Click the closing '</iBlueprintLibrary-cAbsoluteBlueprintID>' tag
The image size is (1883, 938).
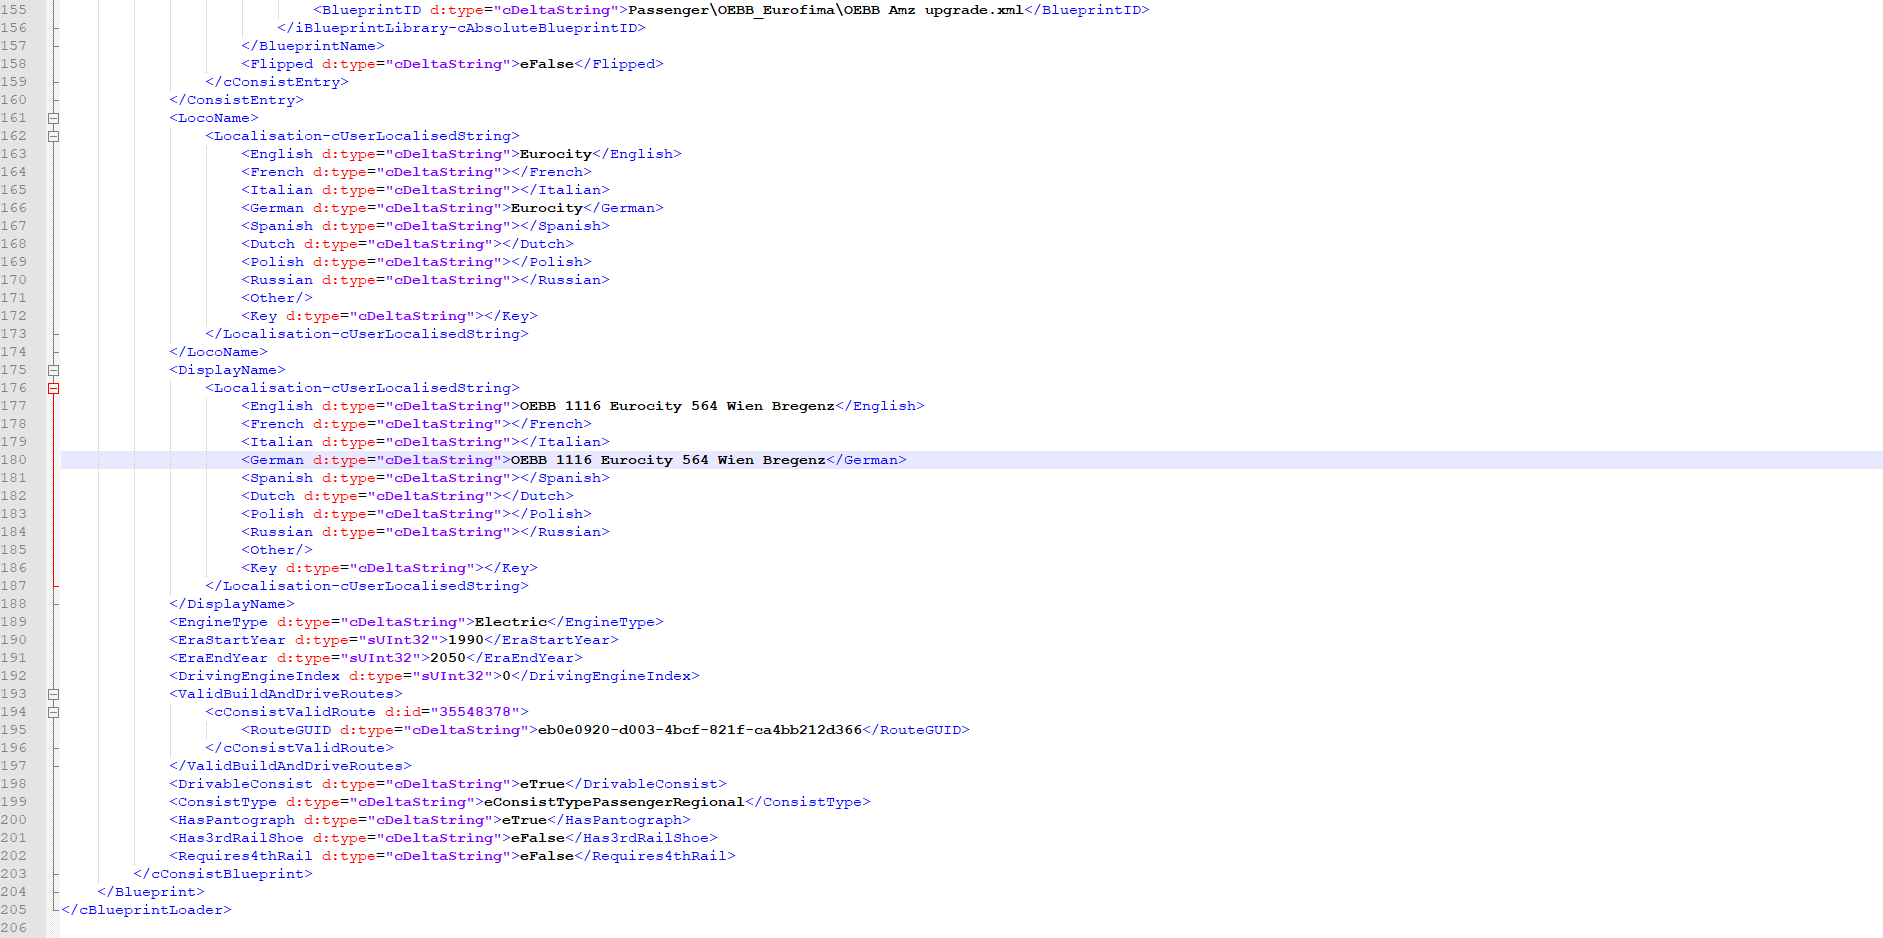pyautogui.click(x=461, y=28)
